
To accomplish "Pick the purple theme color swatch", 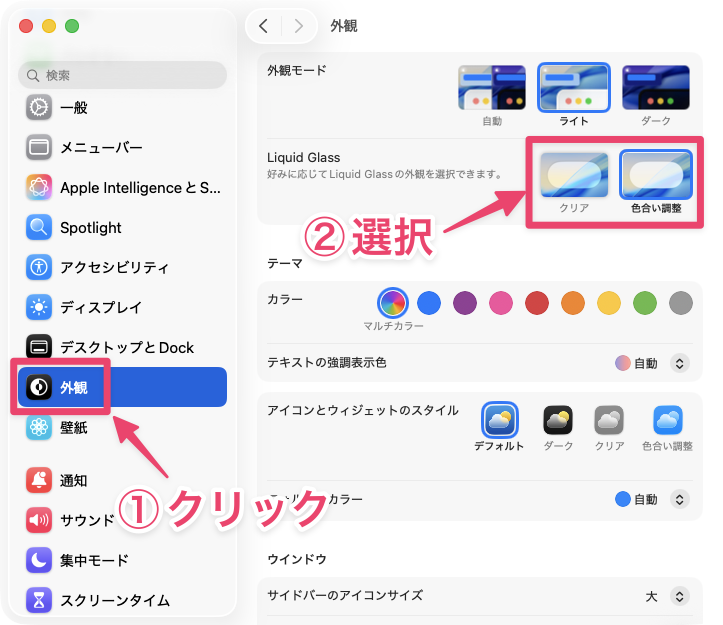I will coord(464,302).
